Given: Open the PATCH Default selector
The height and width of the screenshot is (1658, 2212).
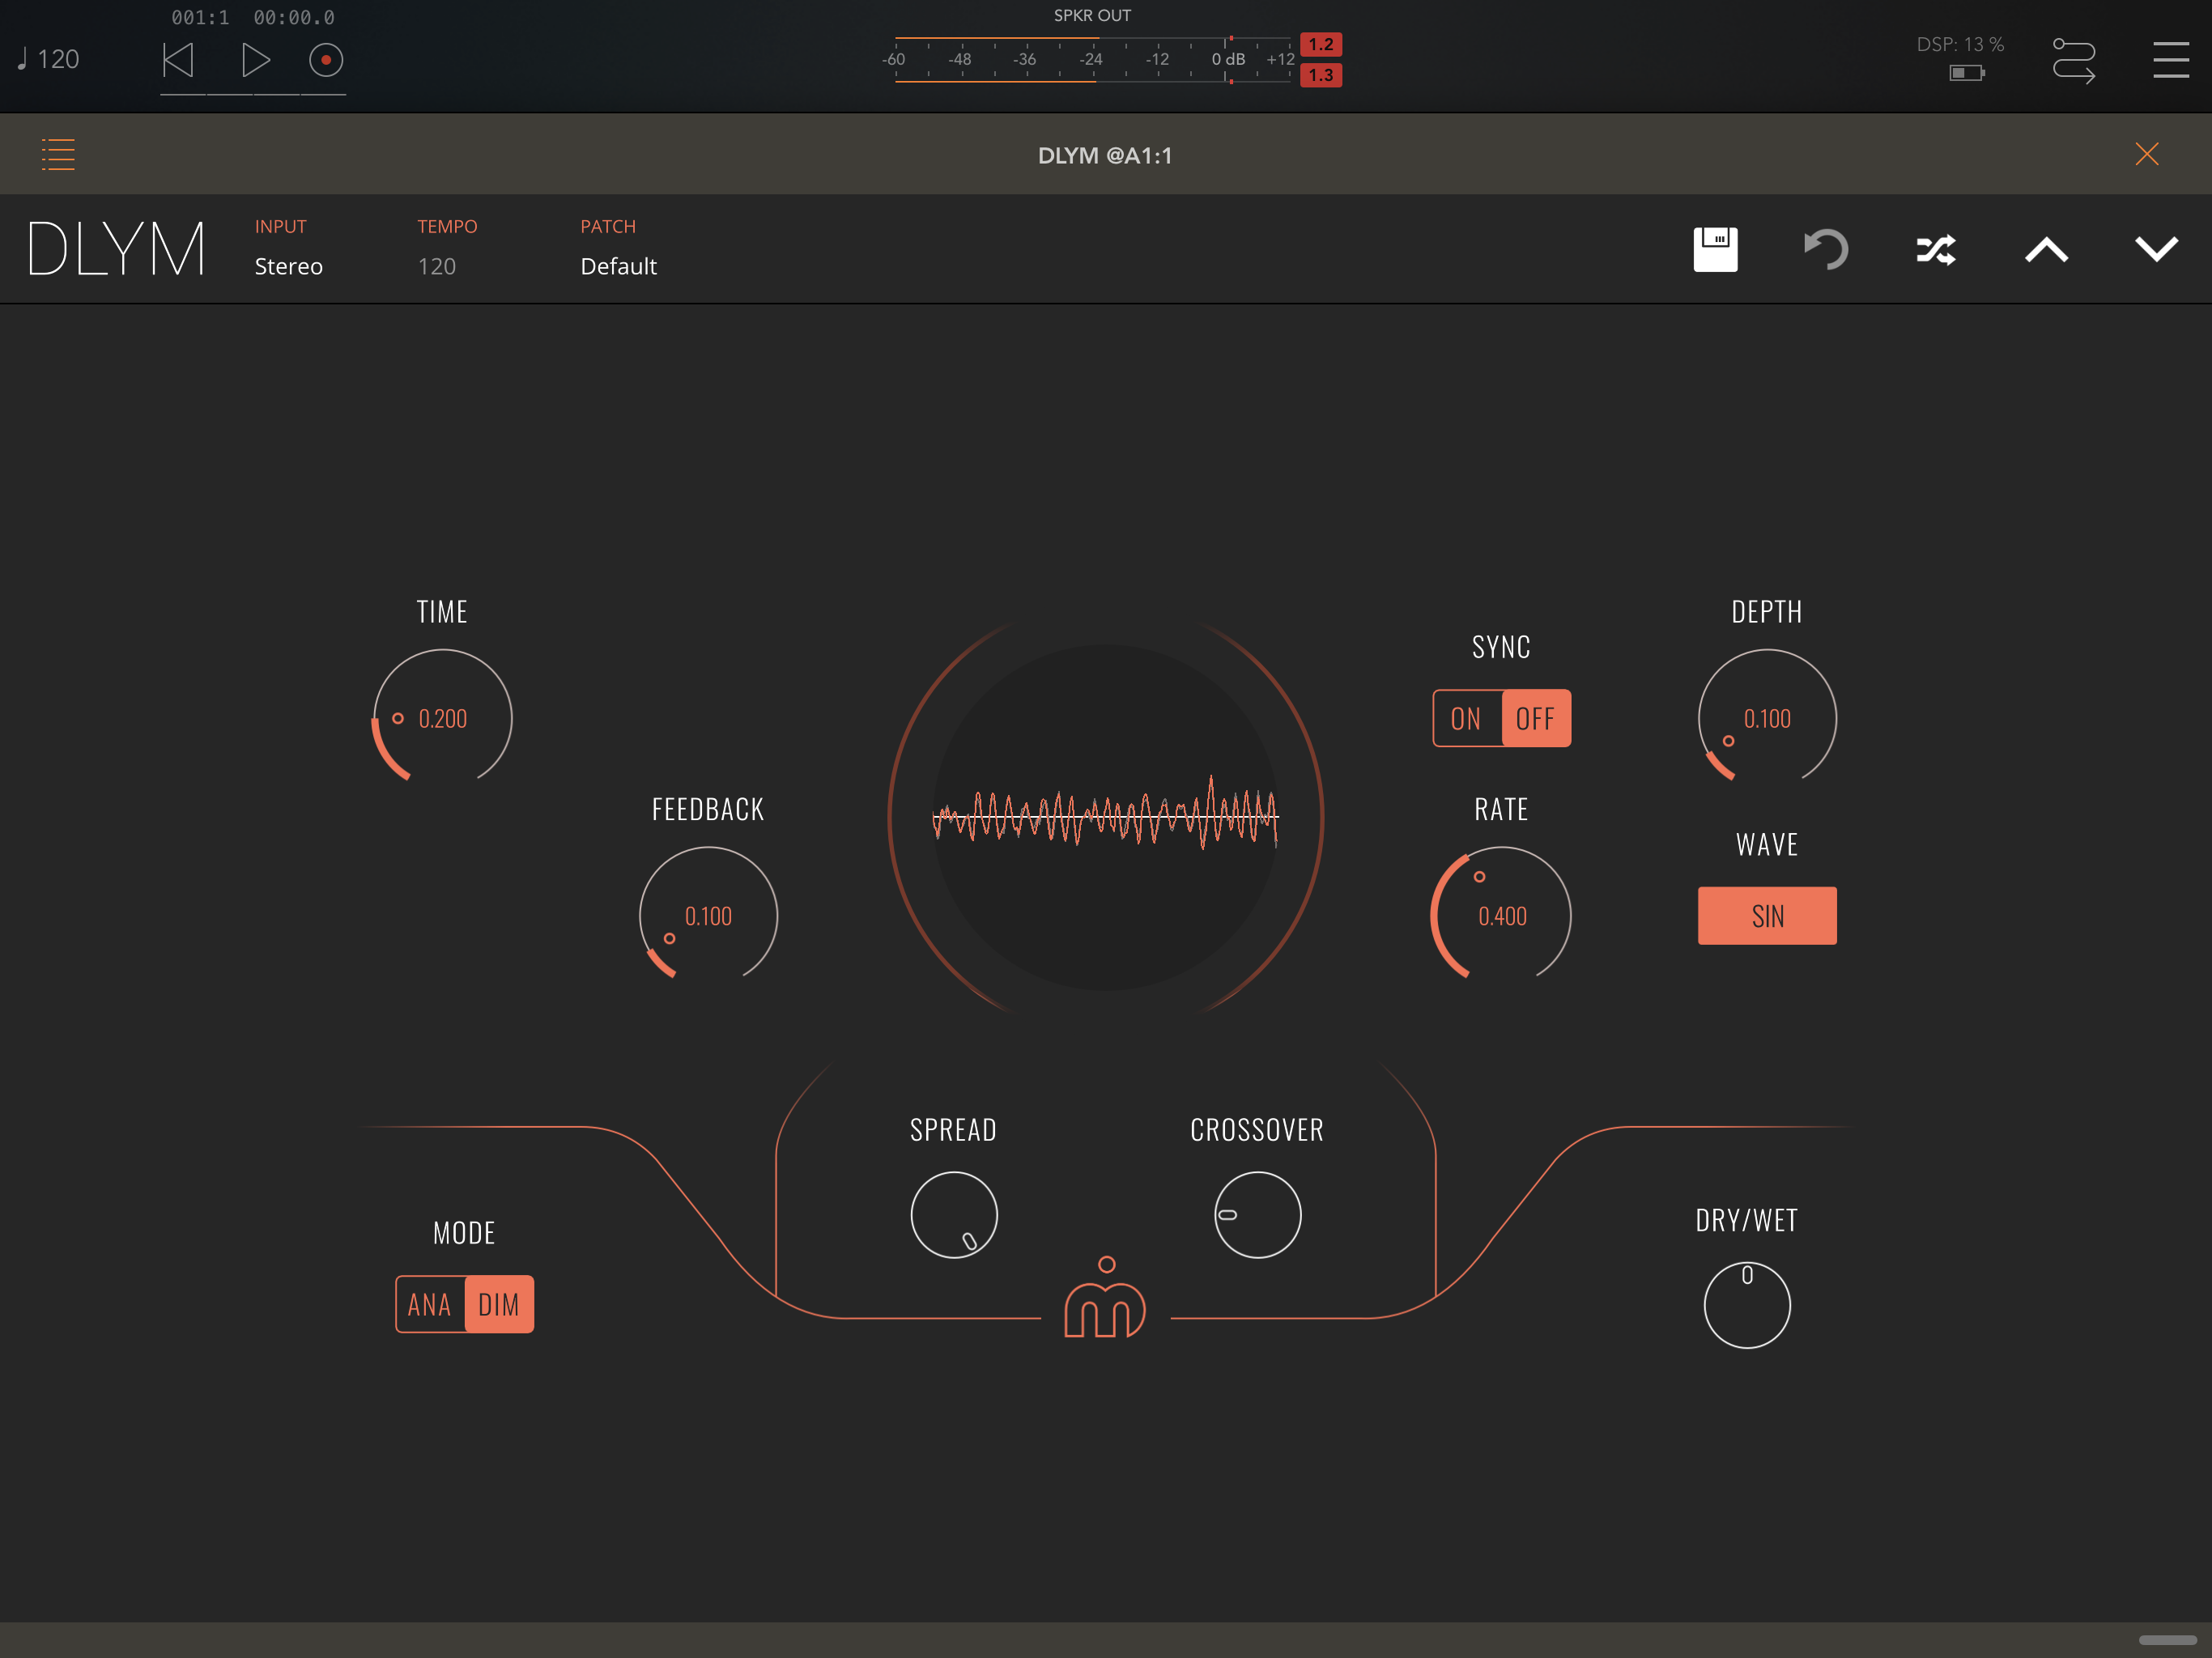Looking at the screenshot, I should point(618,266).
